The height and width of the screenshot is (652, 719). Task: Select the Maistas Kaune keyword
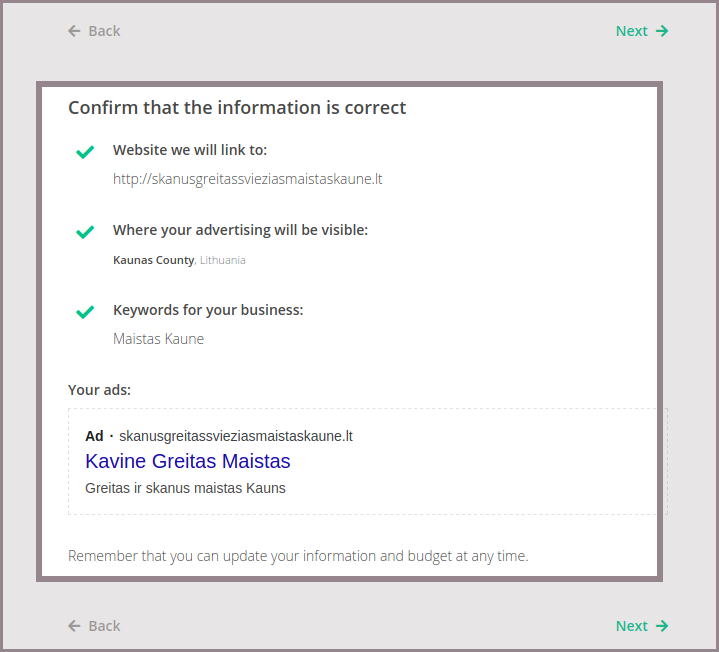pos(158,339)
